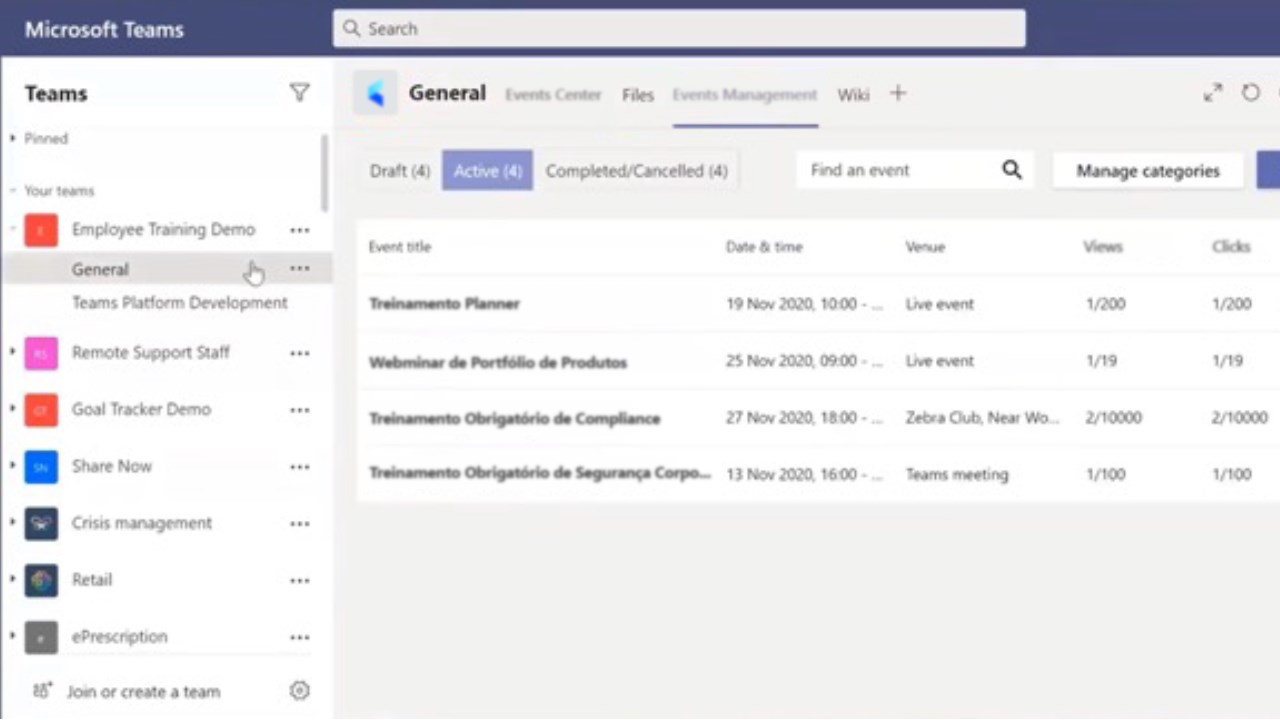
Task: Click date cell 25 Nov 2020, 09:00
Action: point(805,361)
